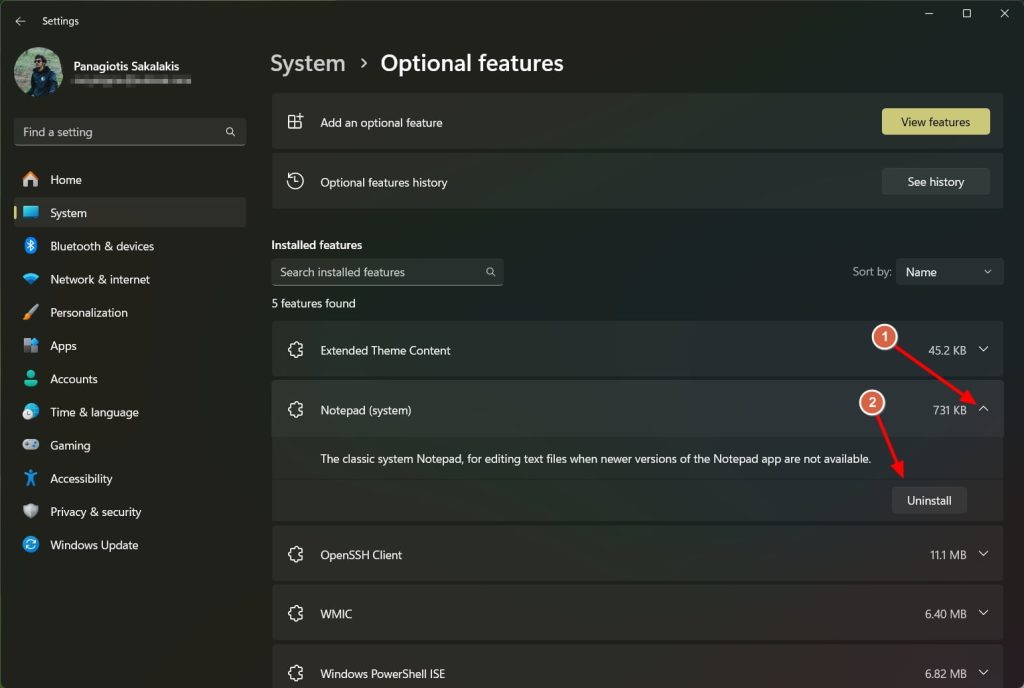Image resolution: width=1024 pixels, height=688 pixels.
Task: Expand the WMIC feature row
Action: click(x=982, y=613)
